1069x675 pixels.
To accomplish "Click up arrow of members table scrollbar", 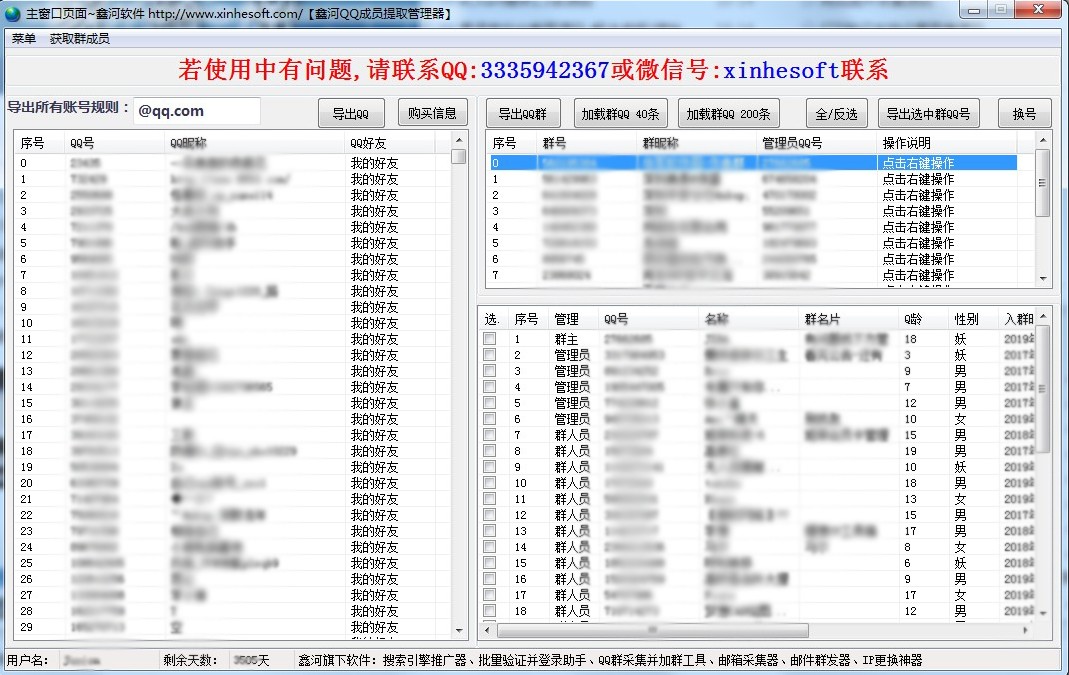I will pyautogui.click(x=1044, y=317).
